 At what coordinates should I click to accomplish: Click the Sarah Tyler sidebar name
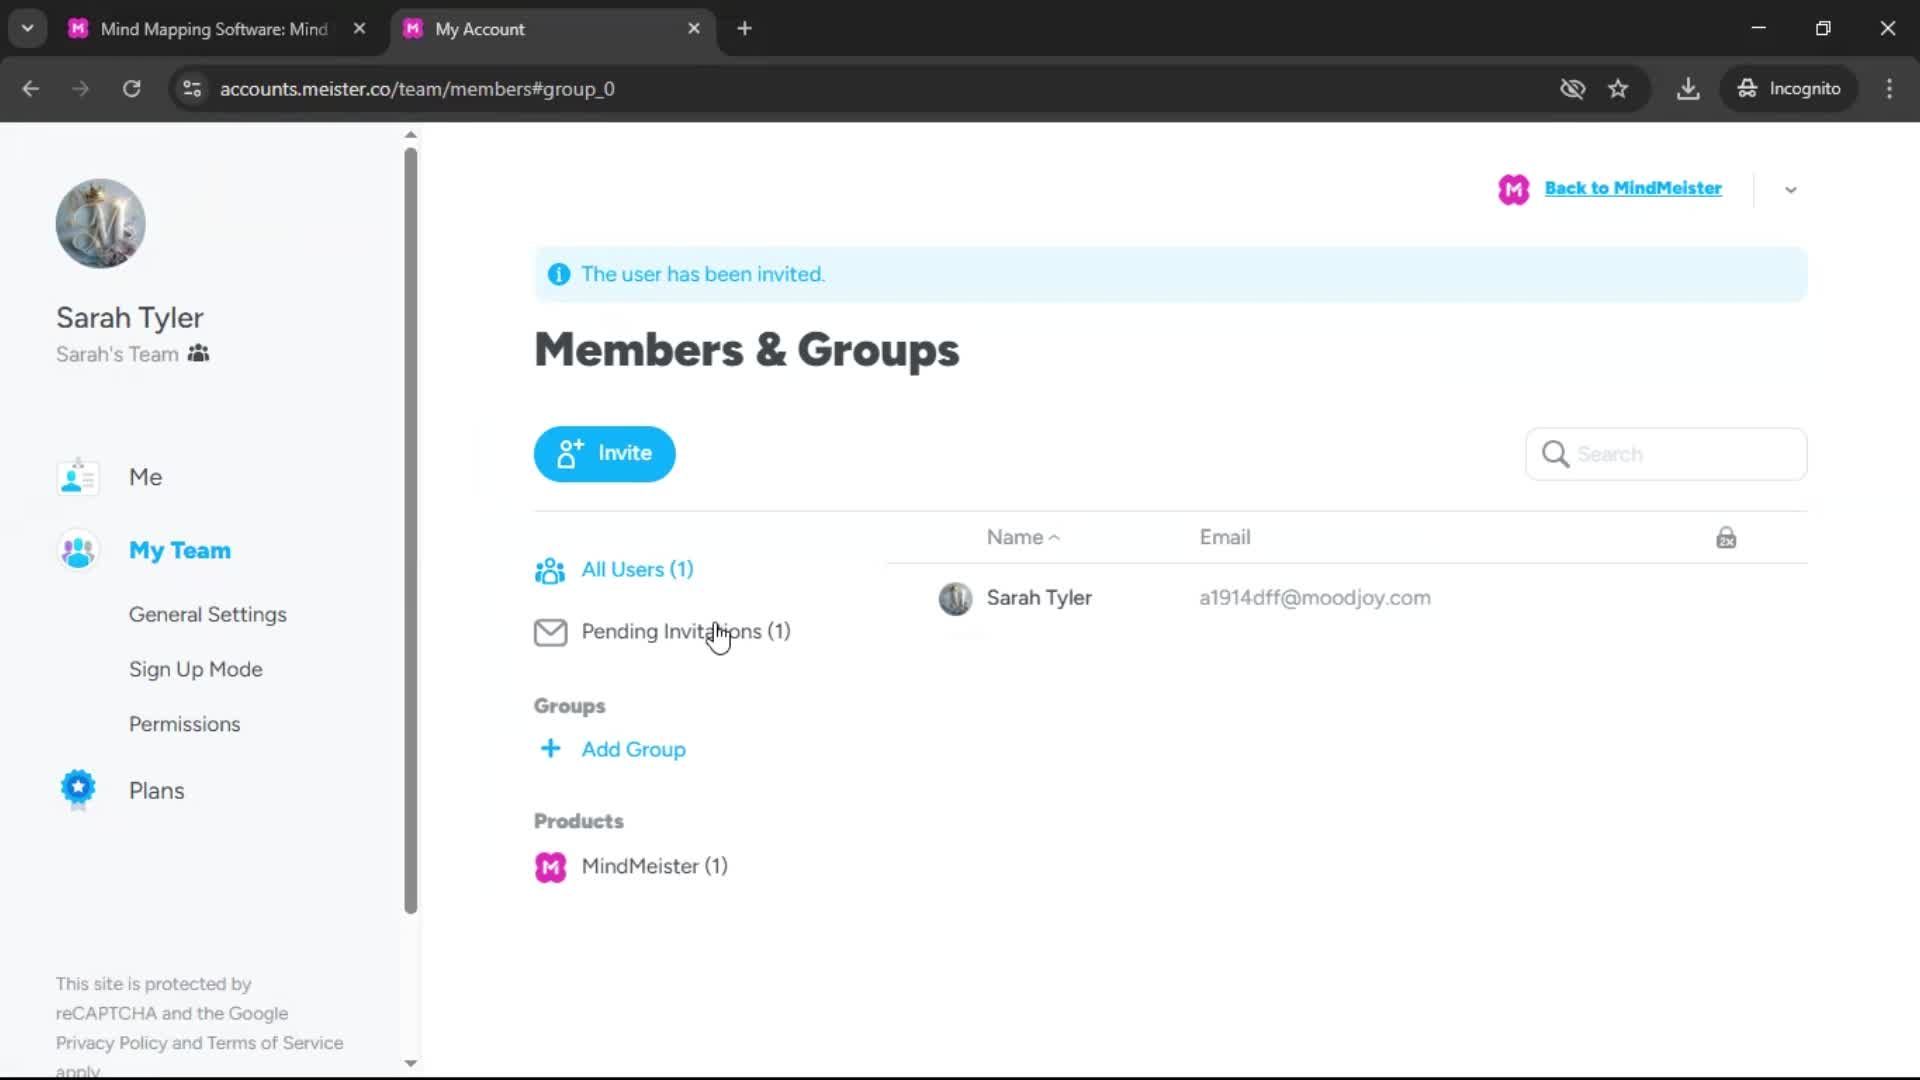click(x=130, y=317)
